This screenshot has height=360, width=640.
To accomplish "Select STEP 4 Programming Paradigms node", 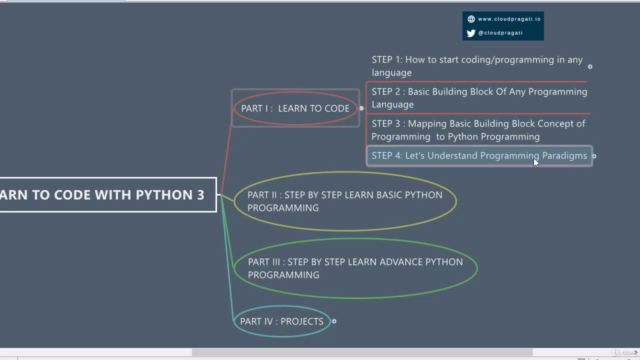I will (479, 156).
